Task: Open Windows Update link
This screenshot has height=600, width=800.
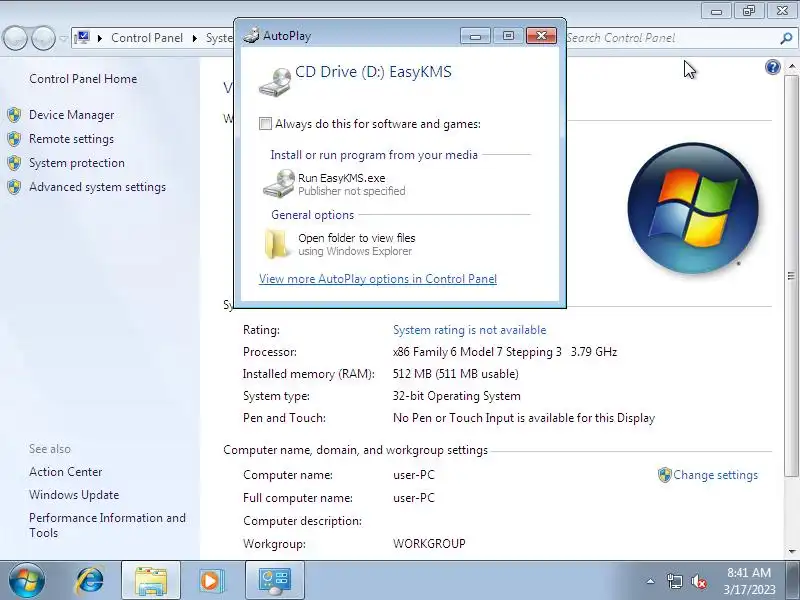Action: click(74, 494)
